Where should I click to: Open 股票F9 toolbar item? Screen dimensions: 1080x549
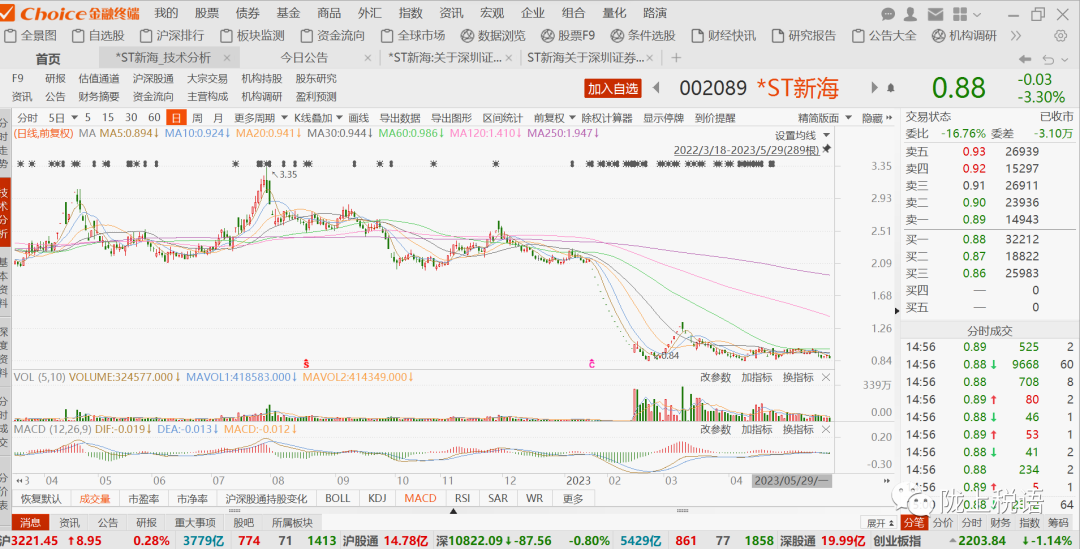pos(568,35)
